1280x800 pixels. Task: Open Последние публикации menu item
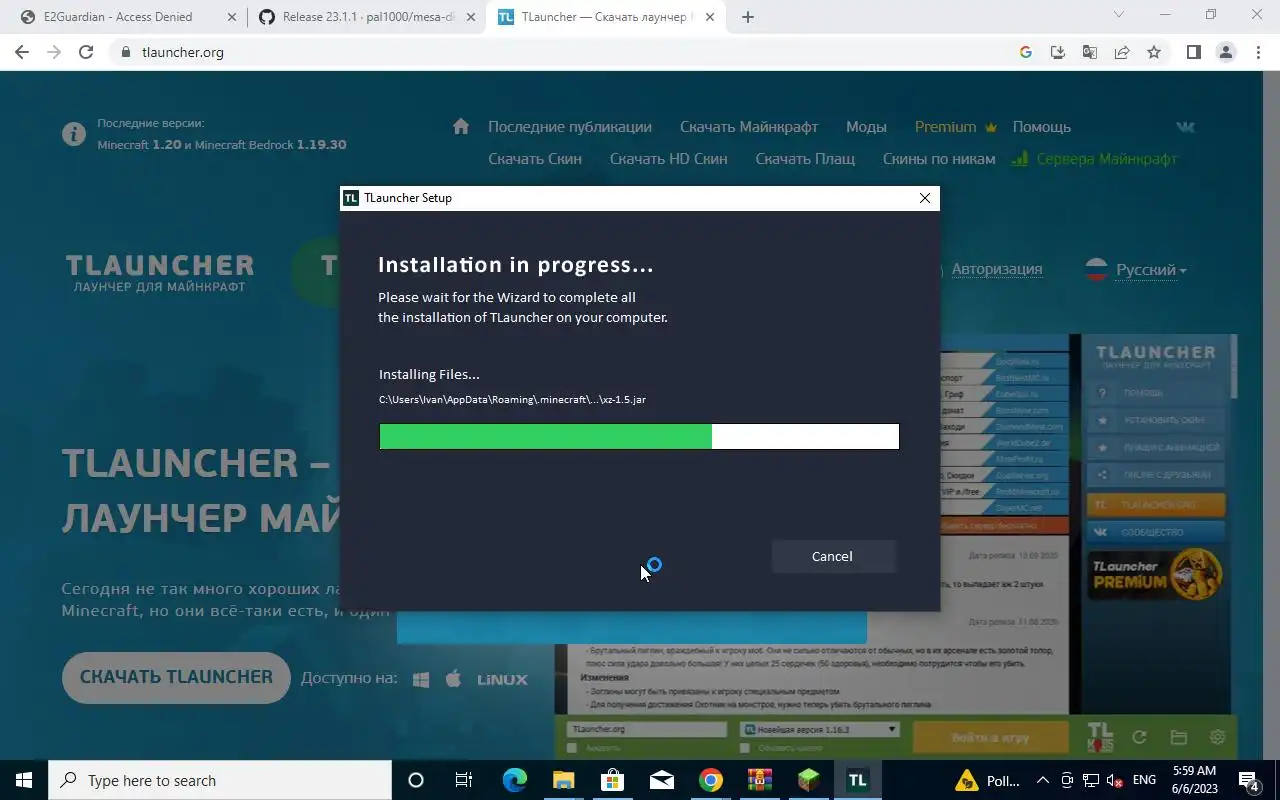pos(570,127)
